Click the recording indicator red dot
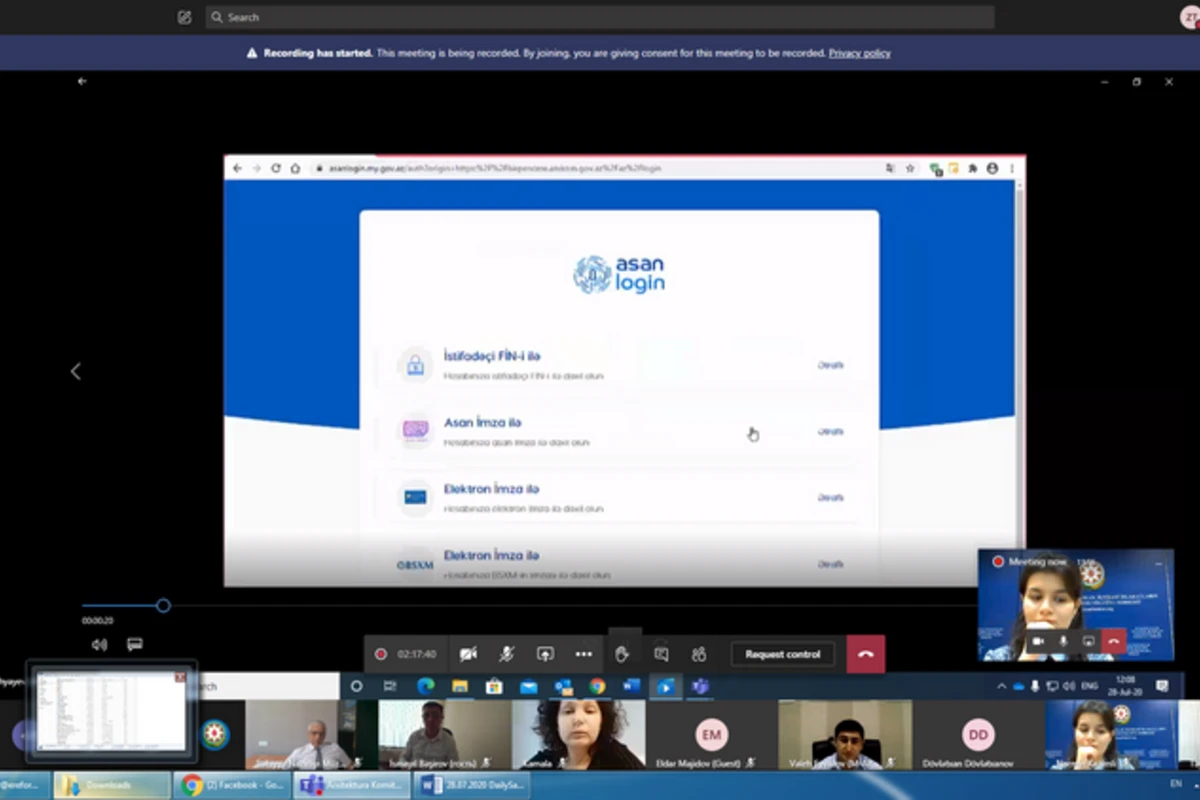Viewport: 1200px width, 800px height. click(381, 654)
